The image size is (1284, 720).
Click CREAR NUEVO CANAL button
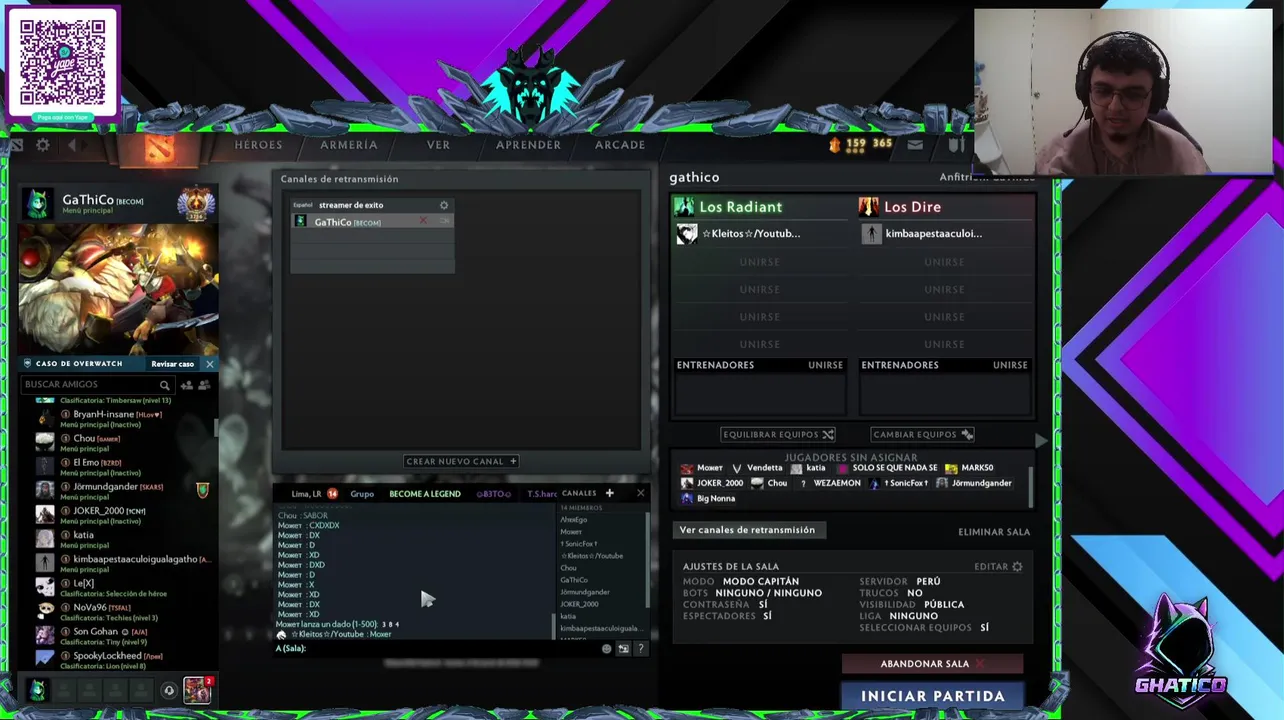pos(461,461)
